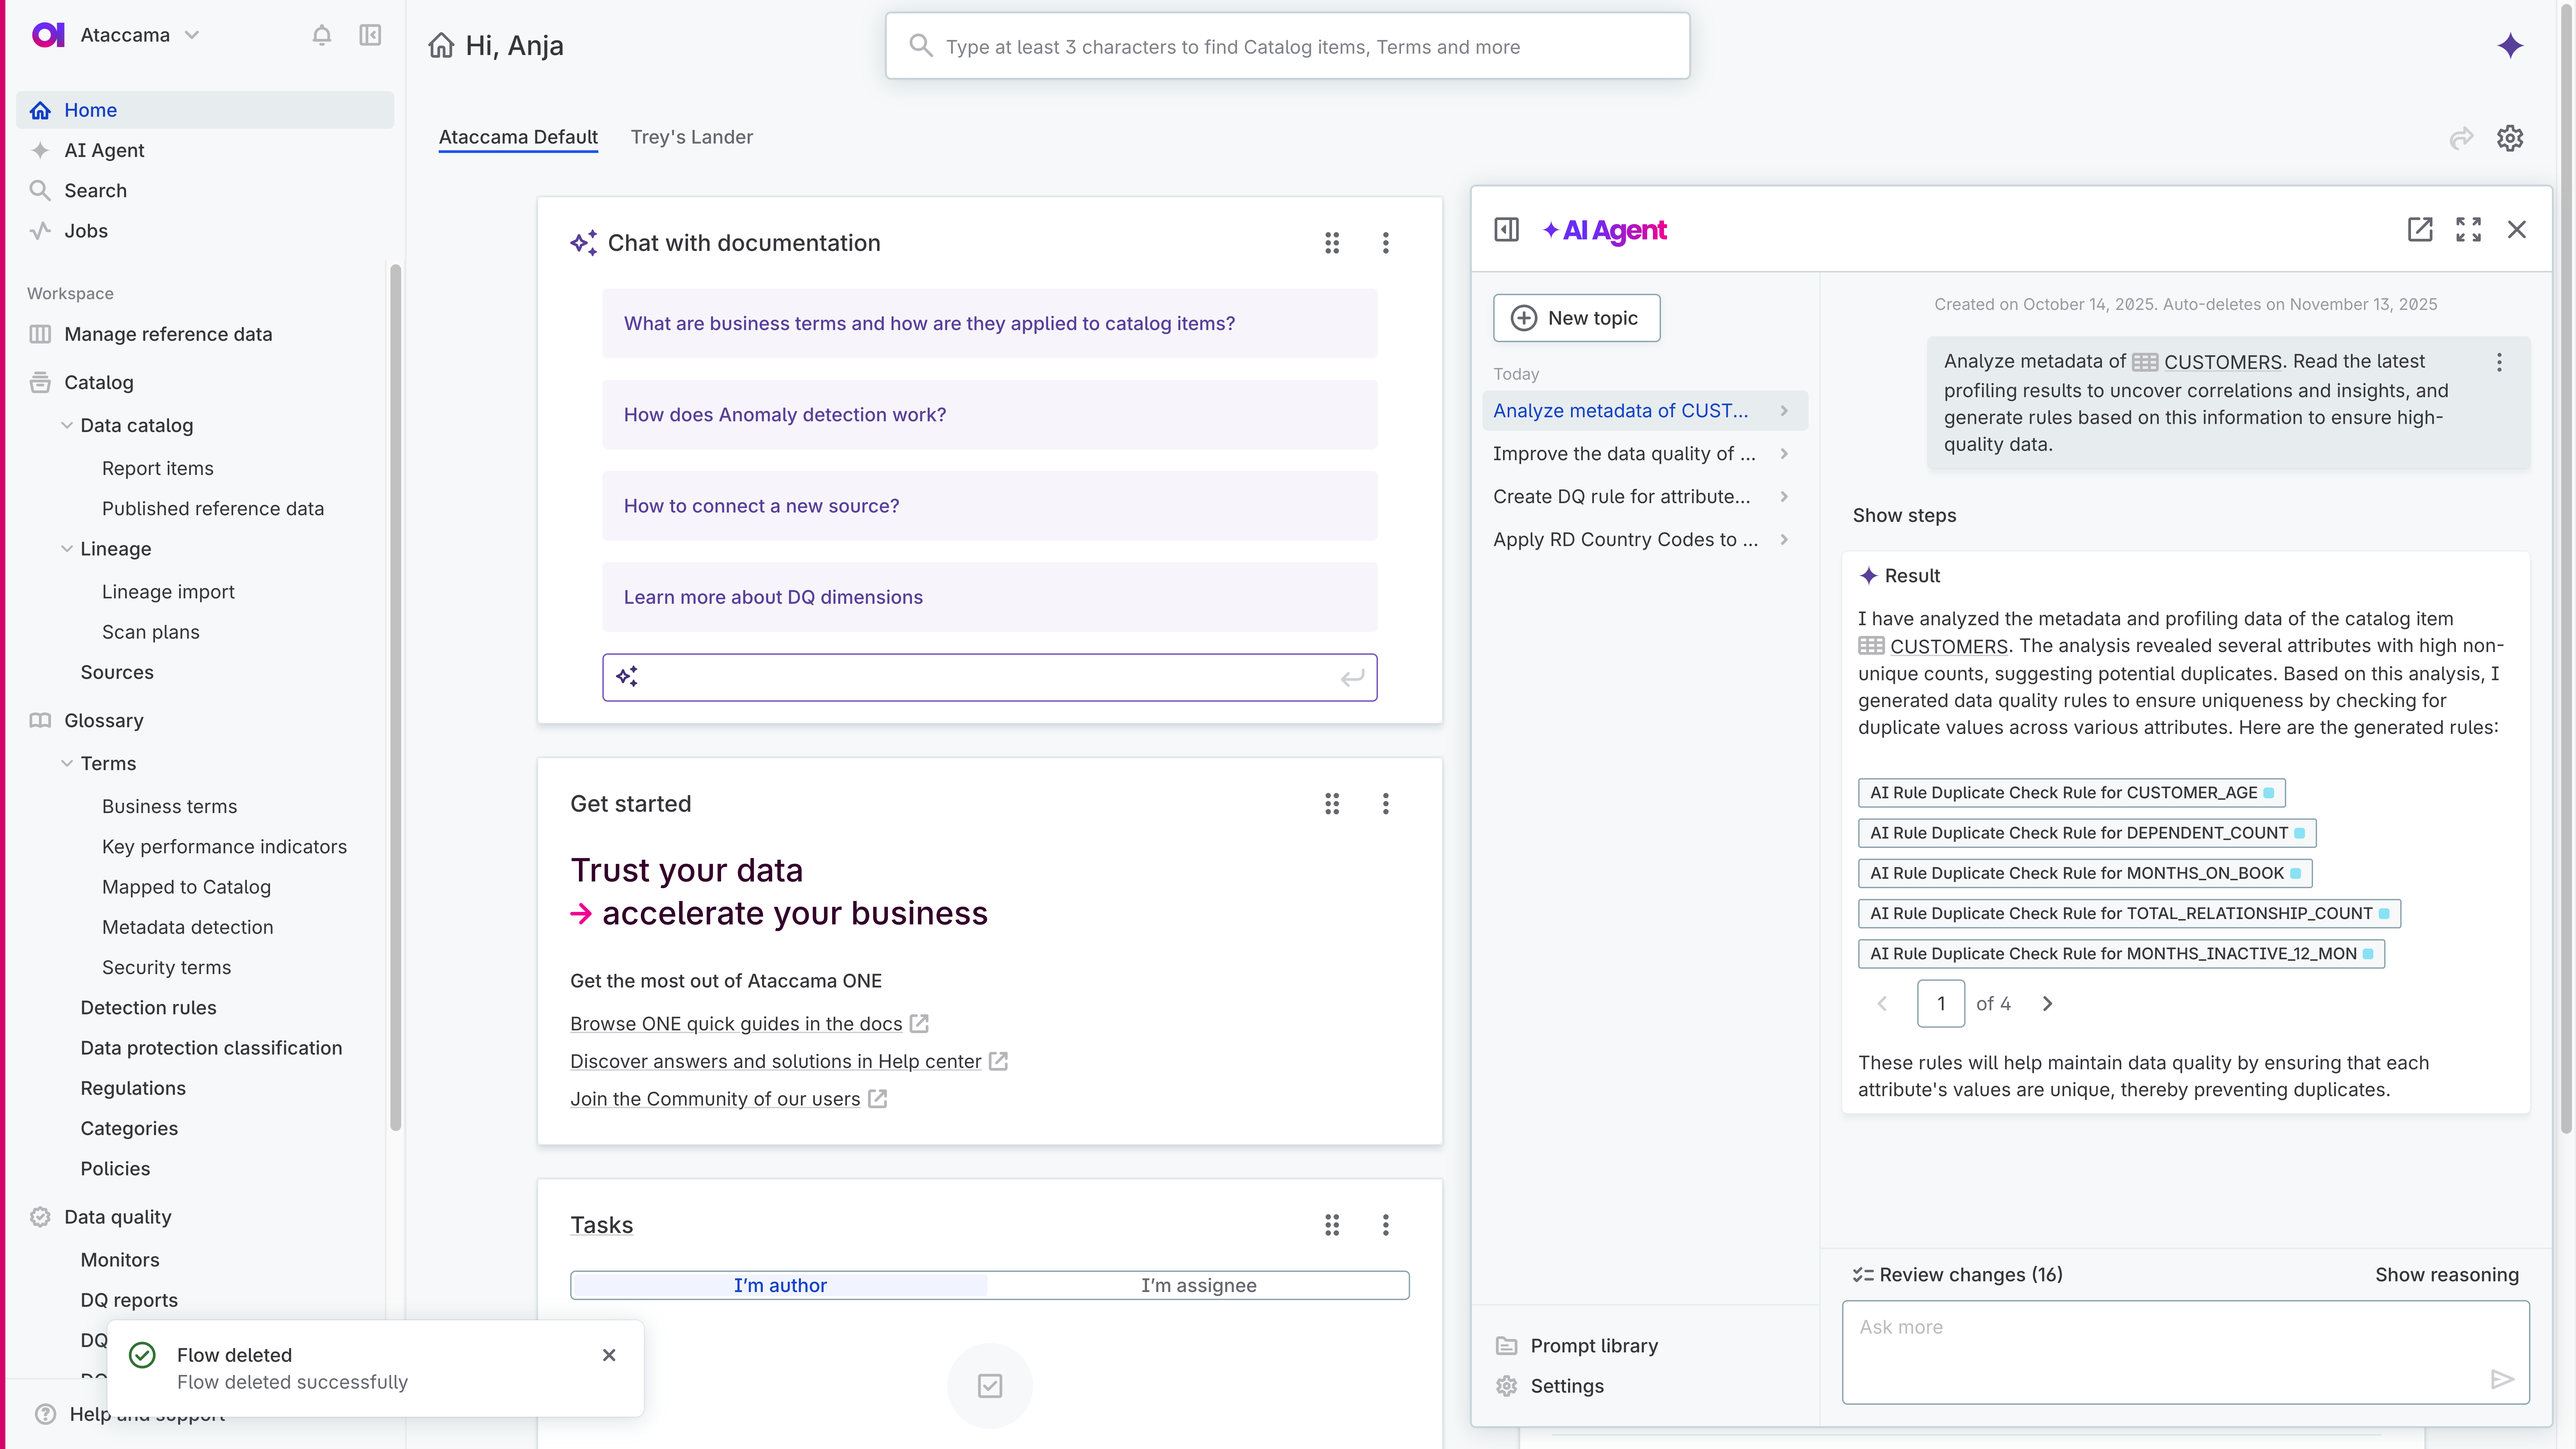Viewport: 2576px width, 1449px height.
Task: Go to next page of generated rules
Action: pos(2047,1004)
